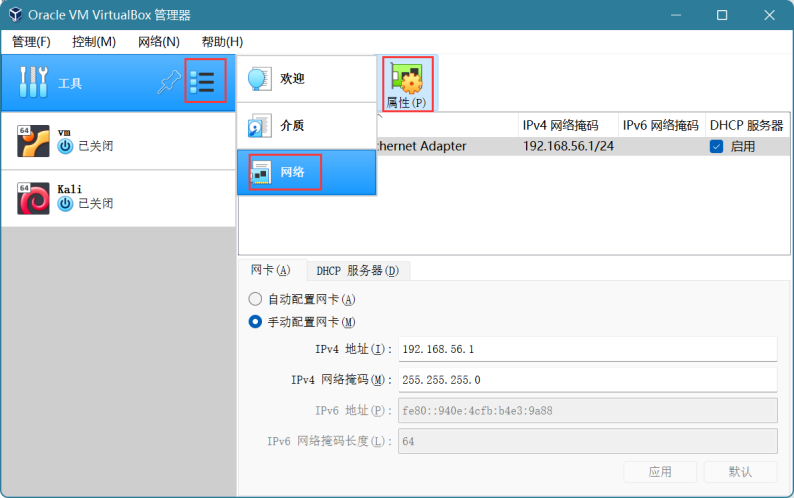This screenshot has height=498, width=794.
Task: Select the Kali virtual machine icon
Action: [33, 199]
